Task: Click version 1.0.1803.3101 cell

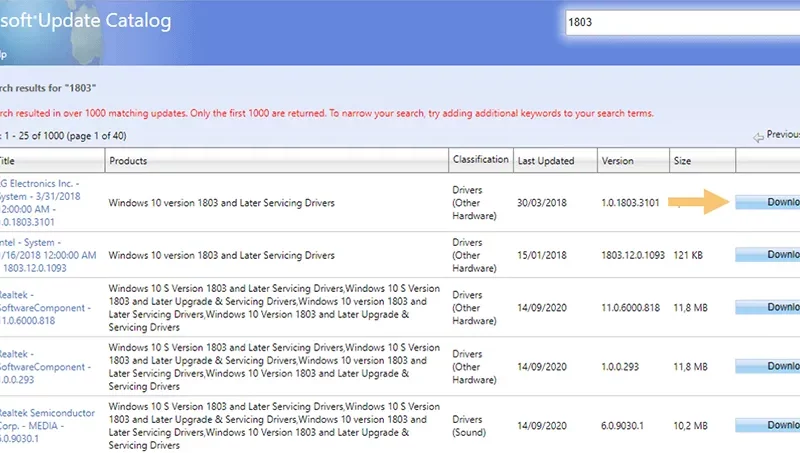Action: (630, 203)
